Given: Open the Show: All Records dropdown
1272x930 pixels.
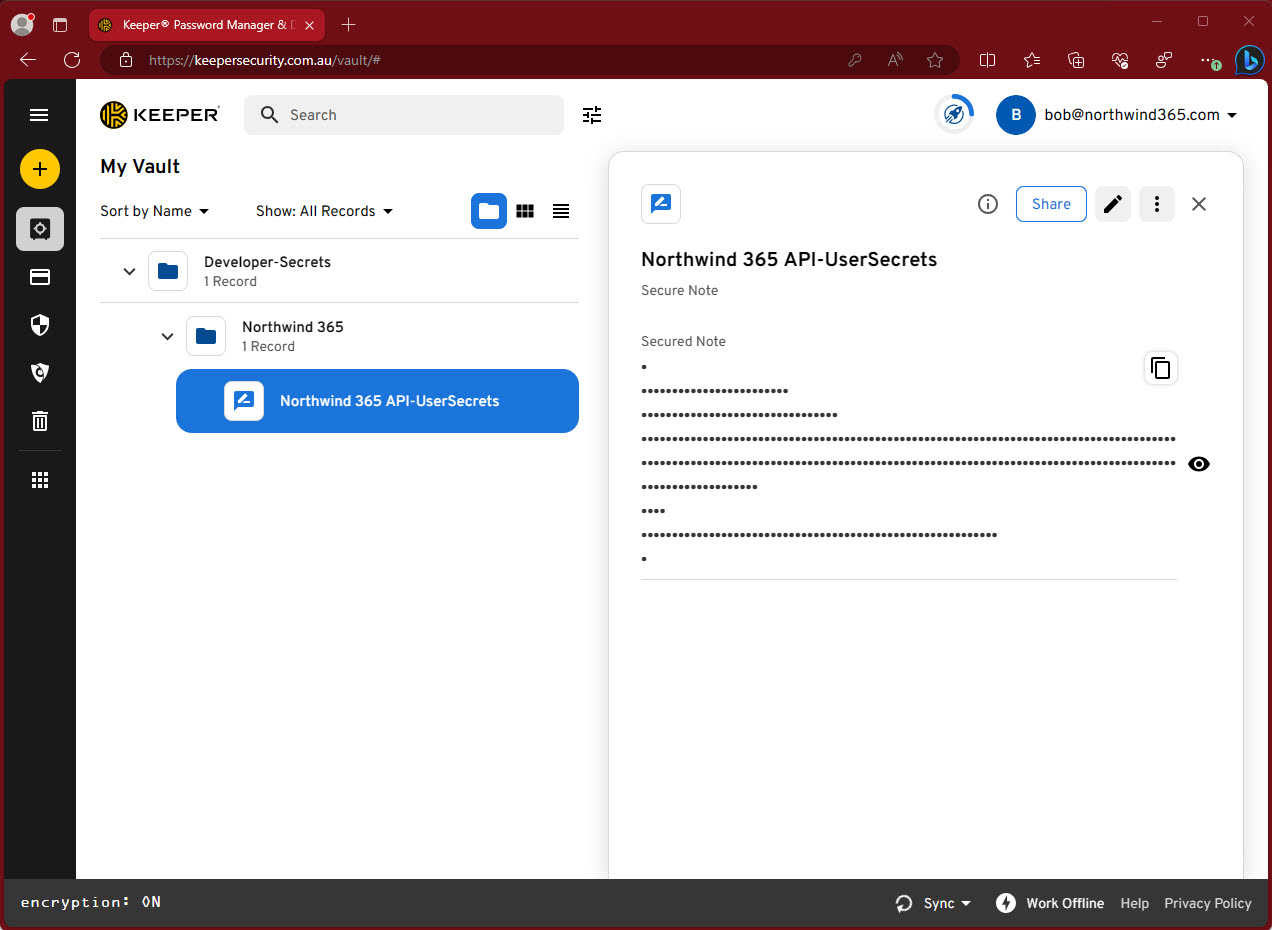Looking at the screenshot, I should 324,211.
